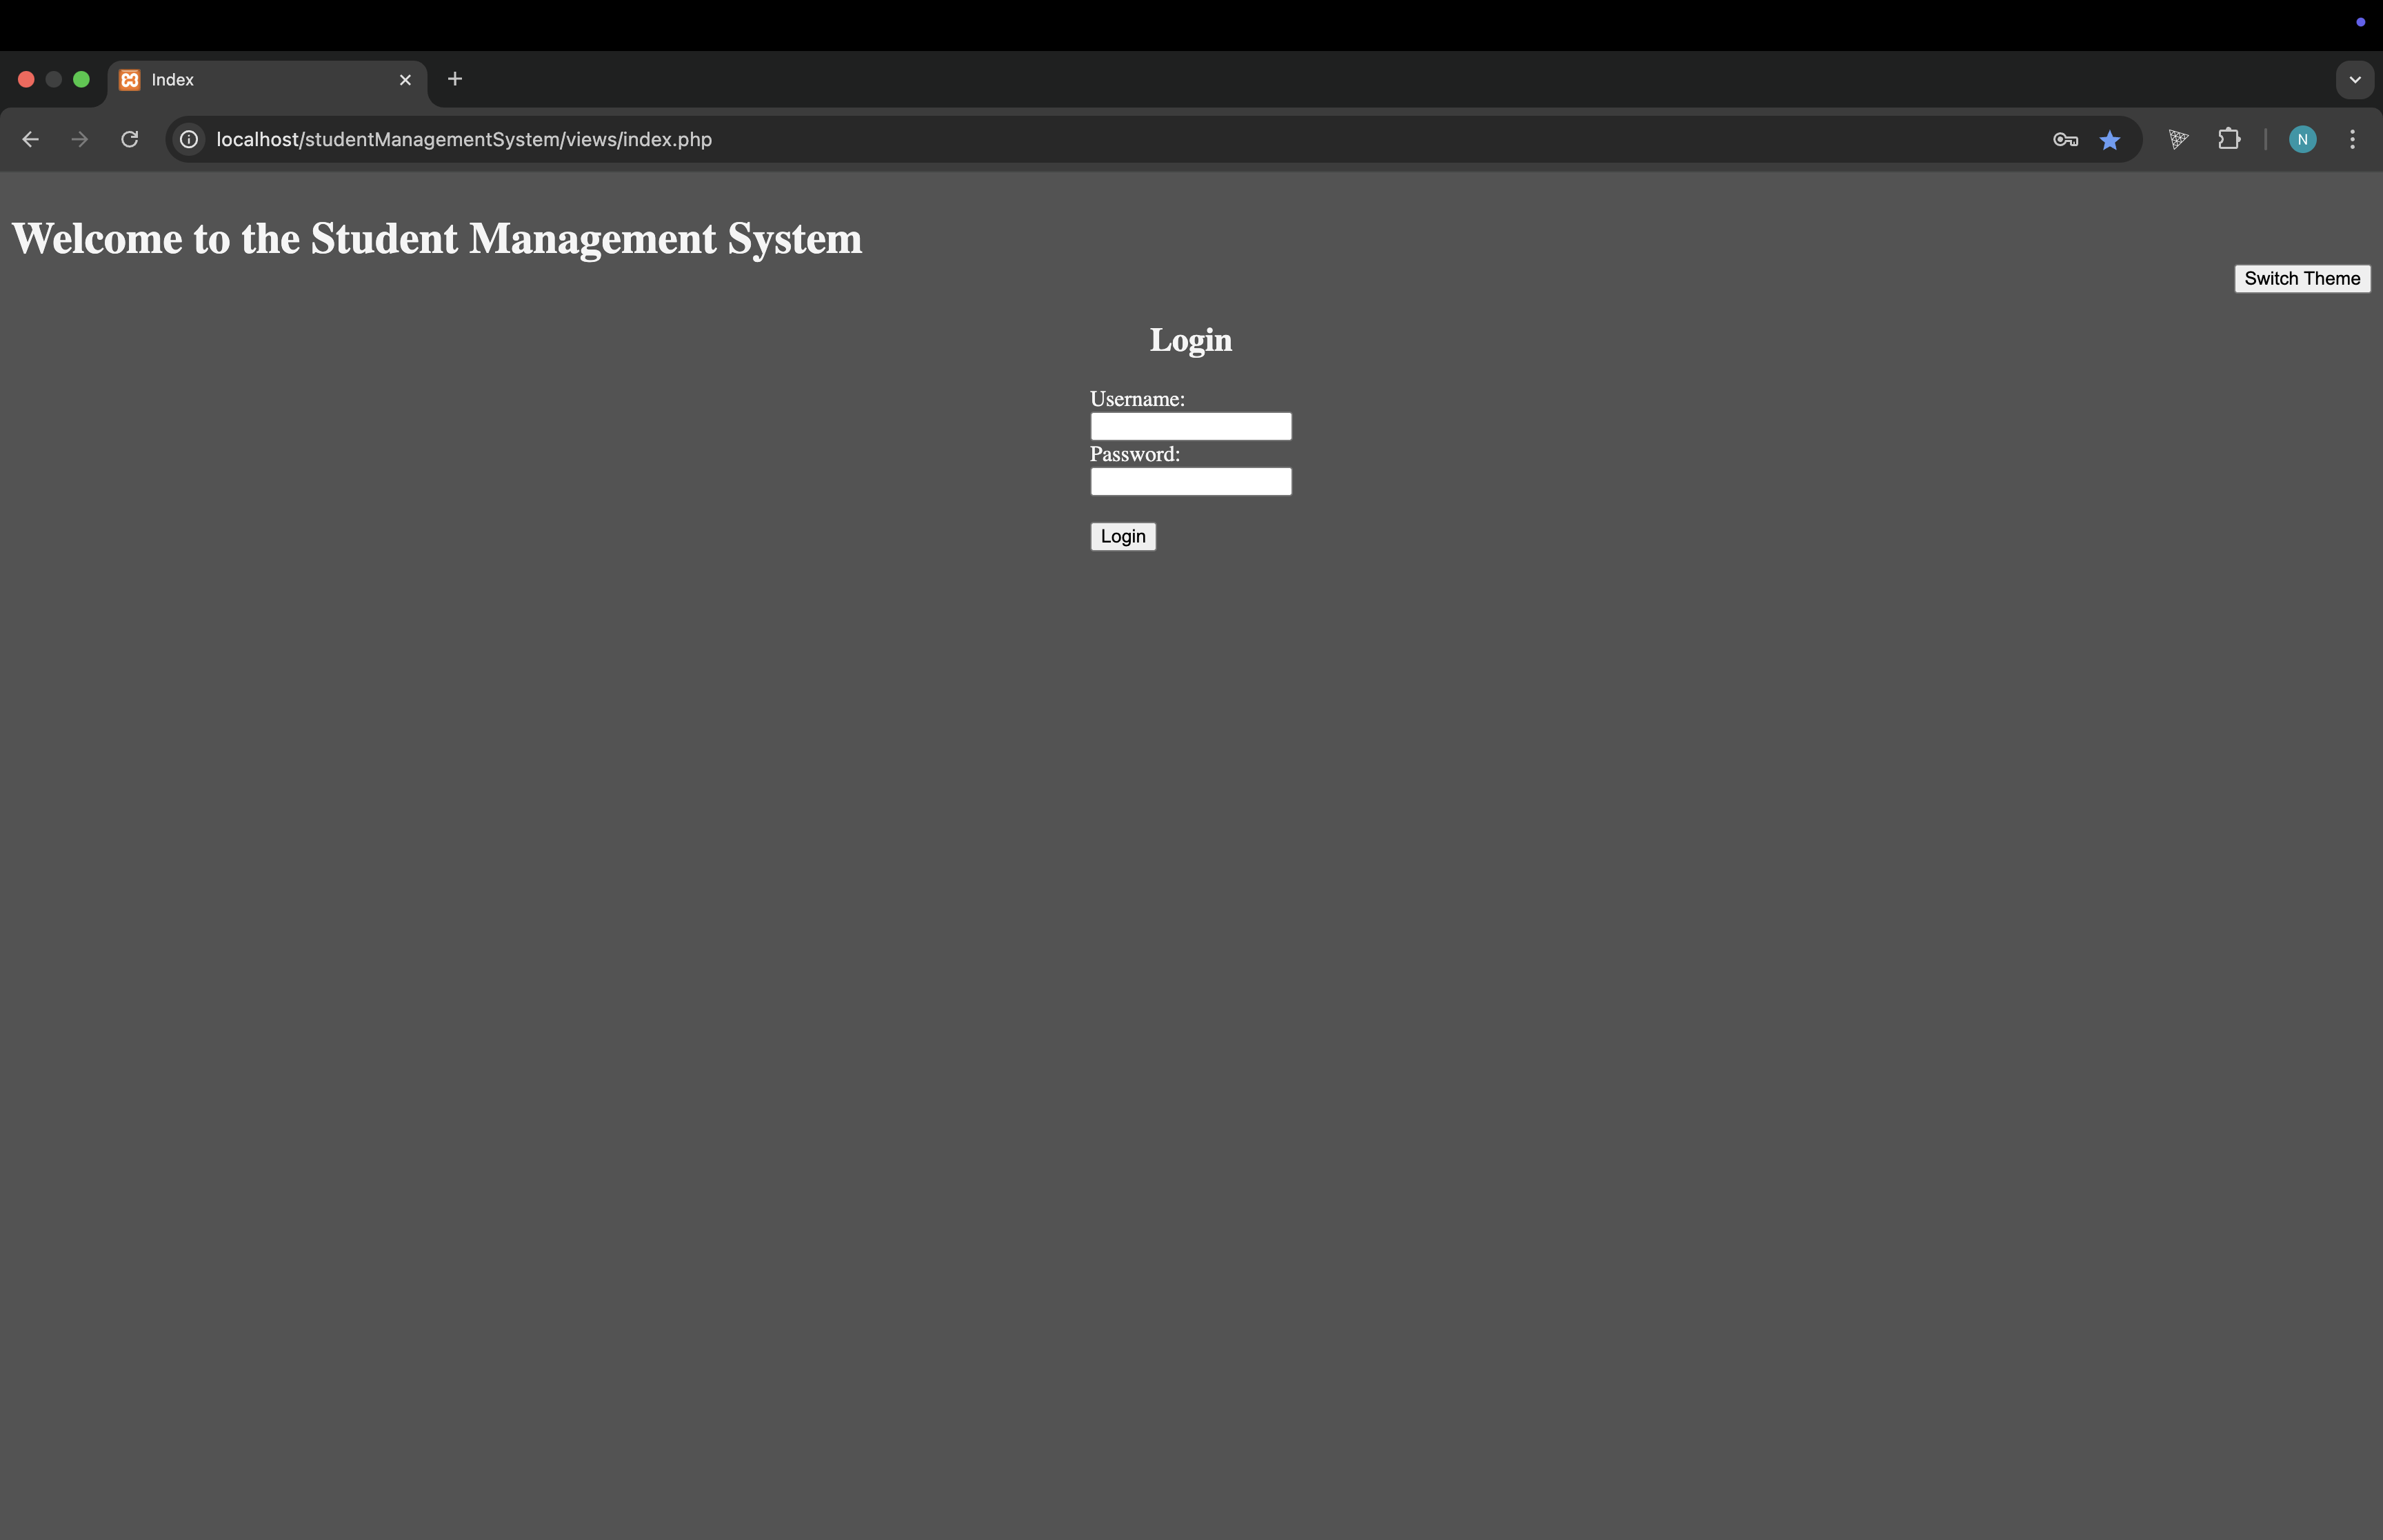This screenshot has height=1540, width=2383.
Task: Click the paper plane toolbar icon
Action: 2178,139
